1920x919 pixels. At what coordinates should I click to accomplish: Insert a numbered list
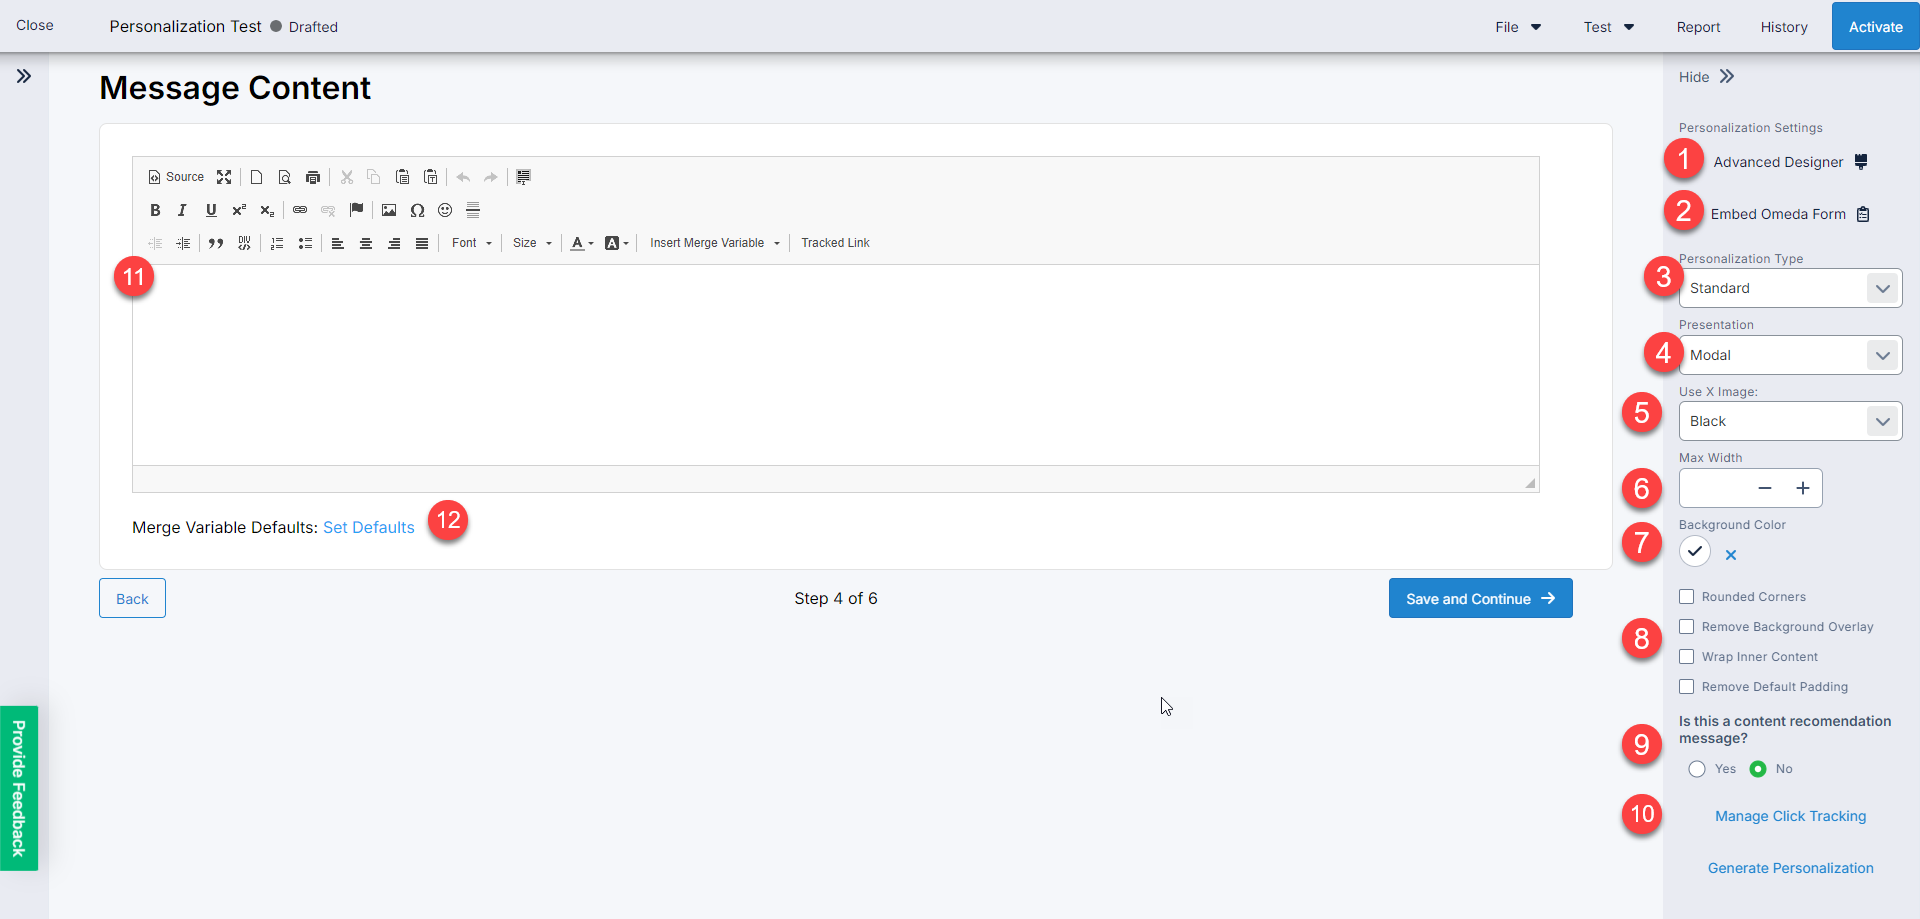click(x=277, y=243)
